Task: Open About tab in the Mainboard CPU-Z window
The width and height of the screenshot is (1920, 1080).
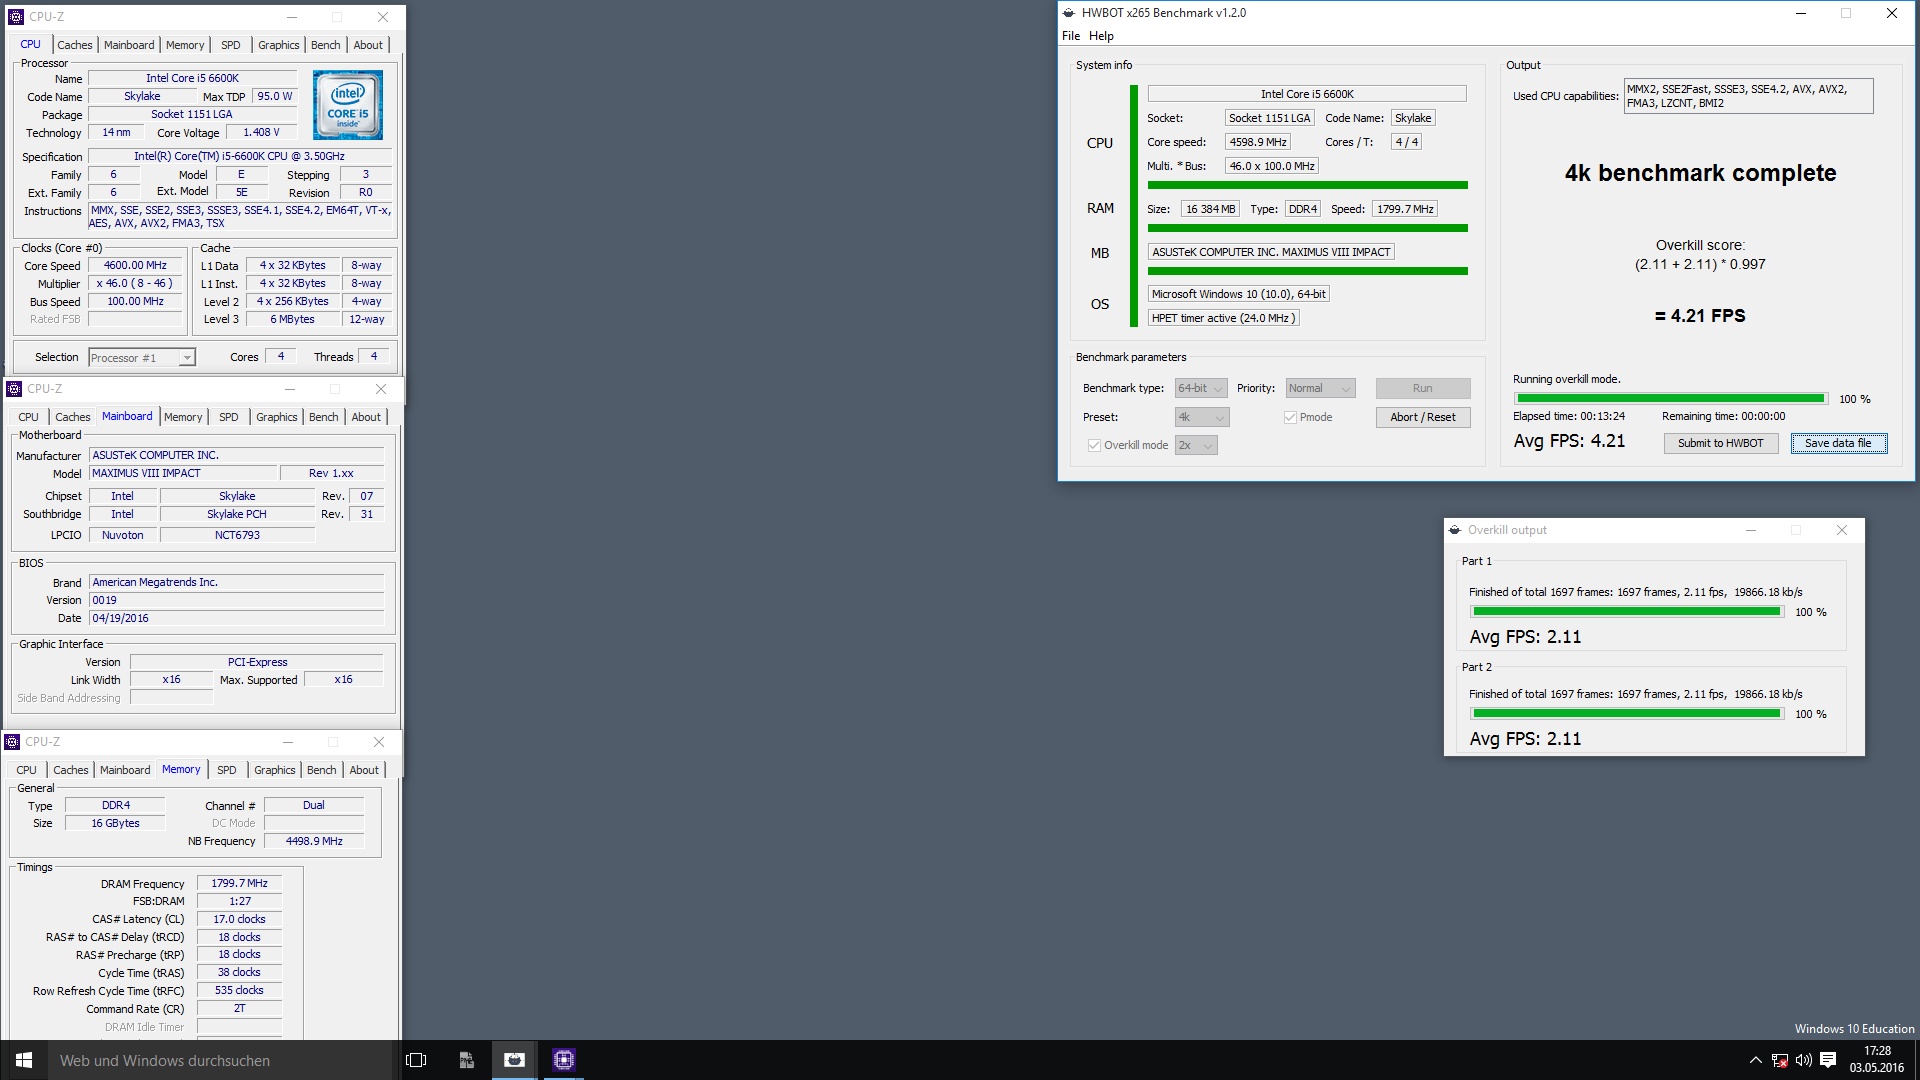Action: pyautogui.click(x=366, y=418)
